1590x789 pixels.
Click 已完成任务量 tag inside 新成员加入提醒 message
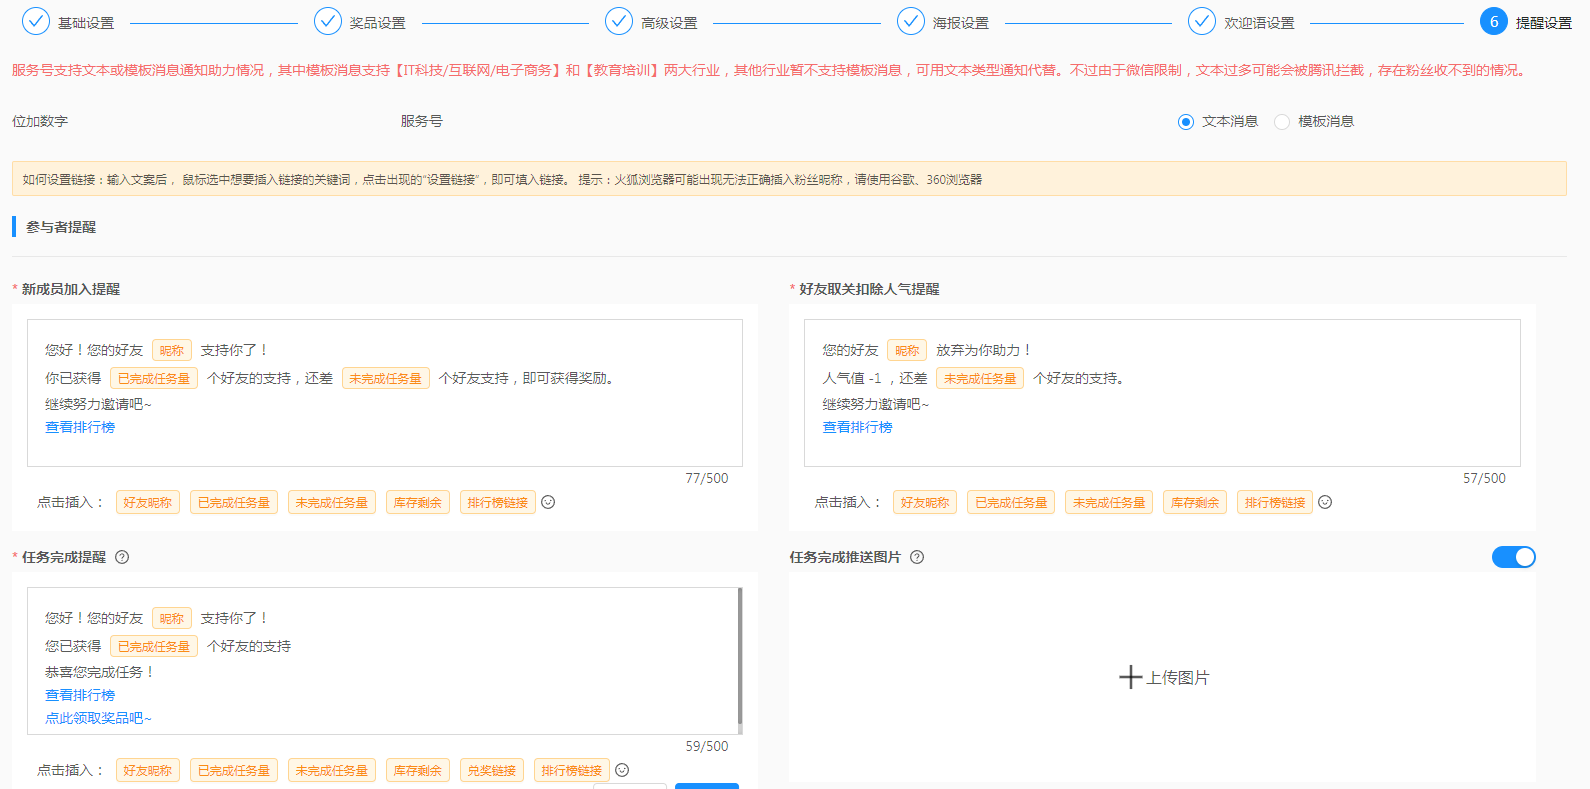154,379
